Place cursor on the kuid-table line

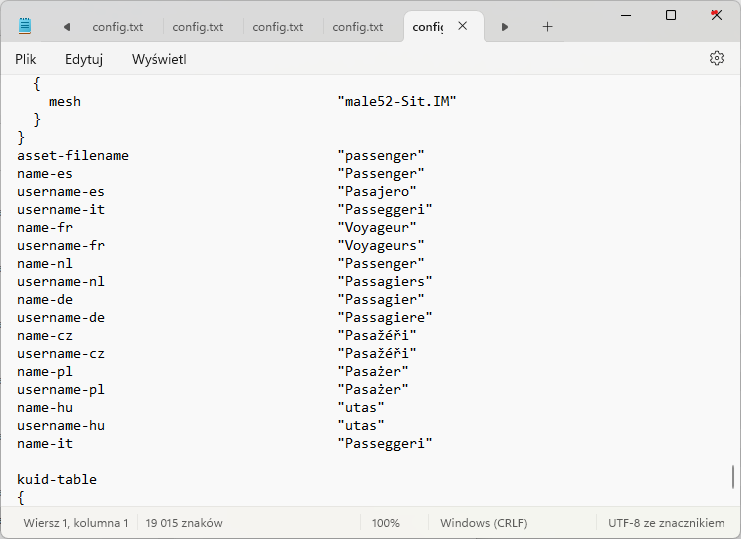57,480
